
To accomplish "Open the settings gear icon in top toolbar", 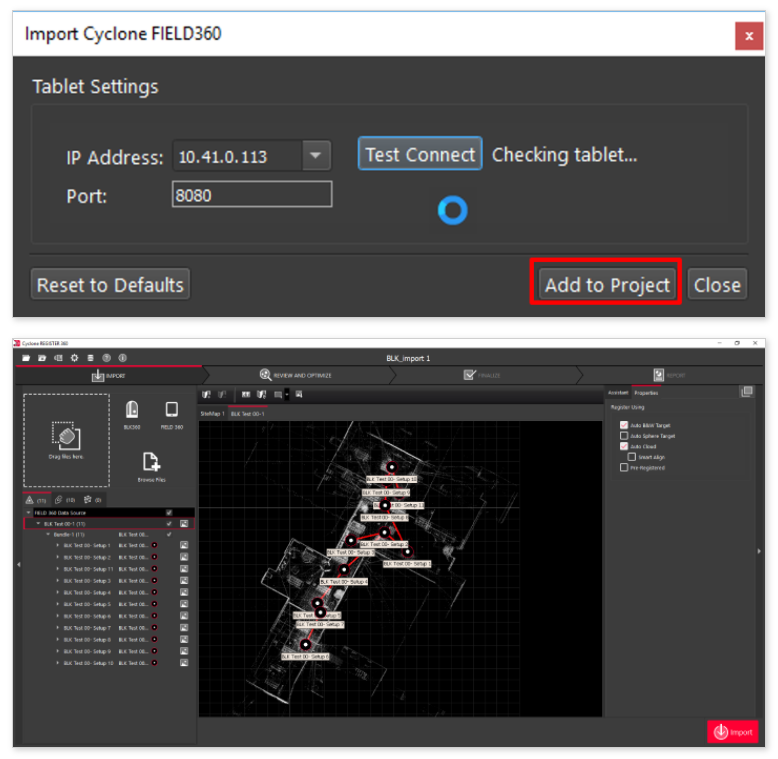I will pyautogui.click(x=74, y=357).
